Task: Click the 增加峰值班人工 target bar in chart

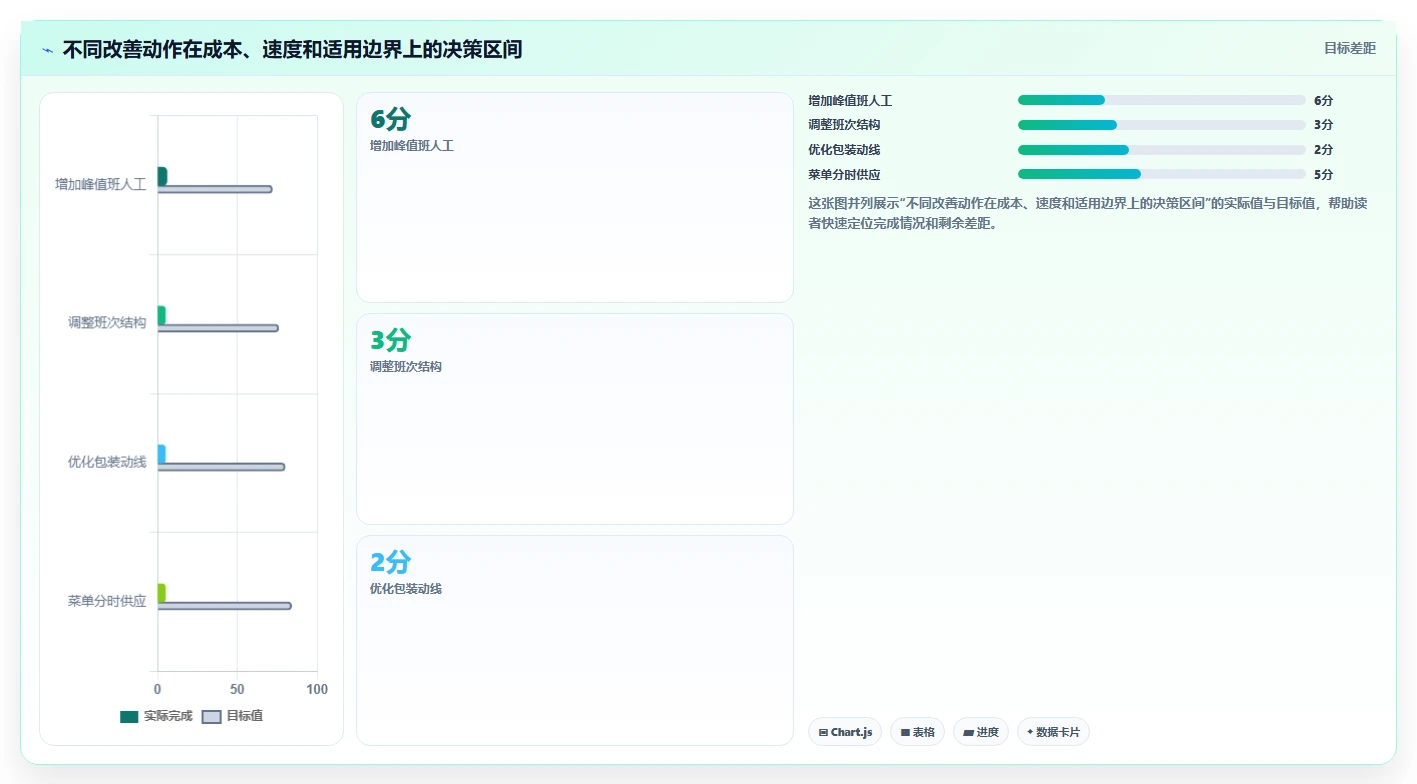Action: (215, 189)
